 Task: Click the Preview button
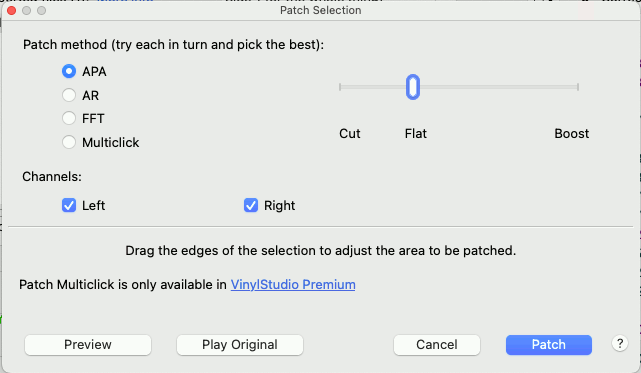click(88, 344)
